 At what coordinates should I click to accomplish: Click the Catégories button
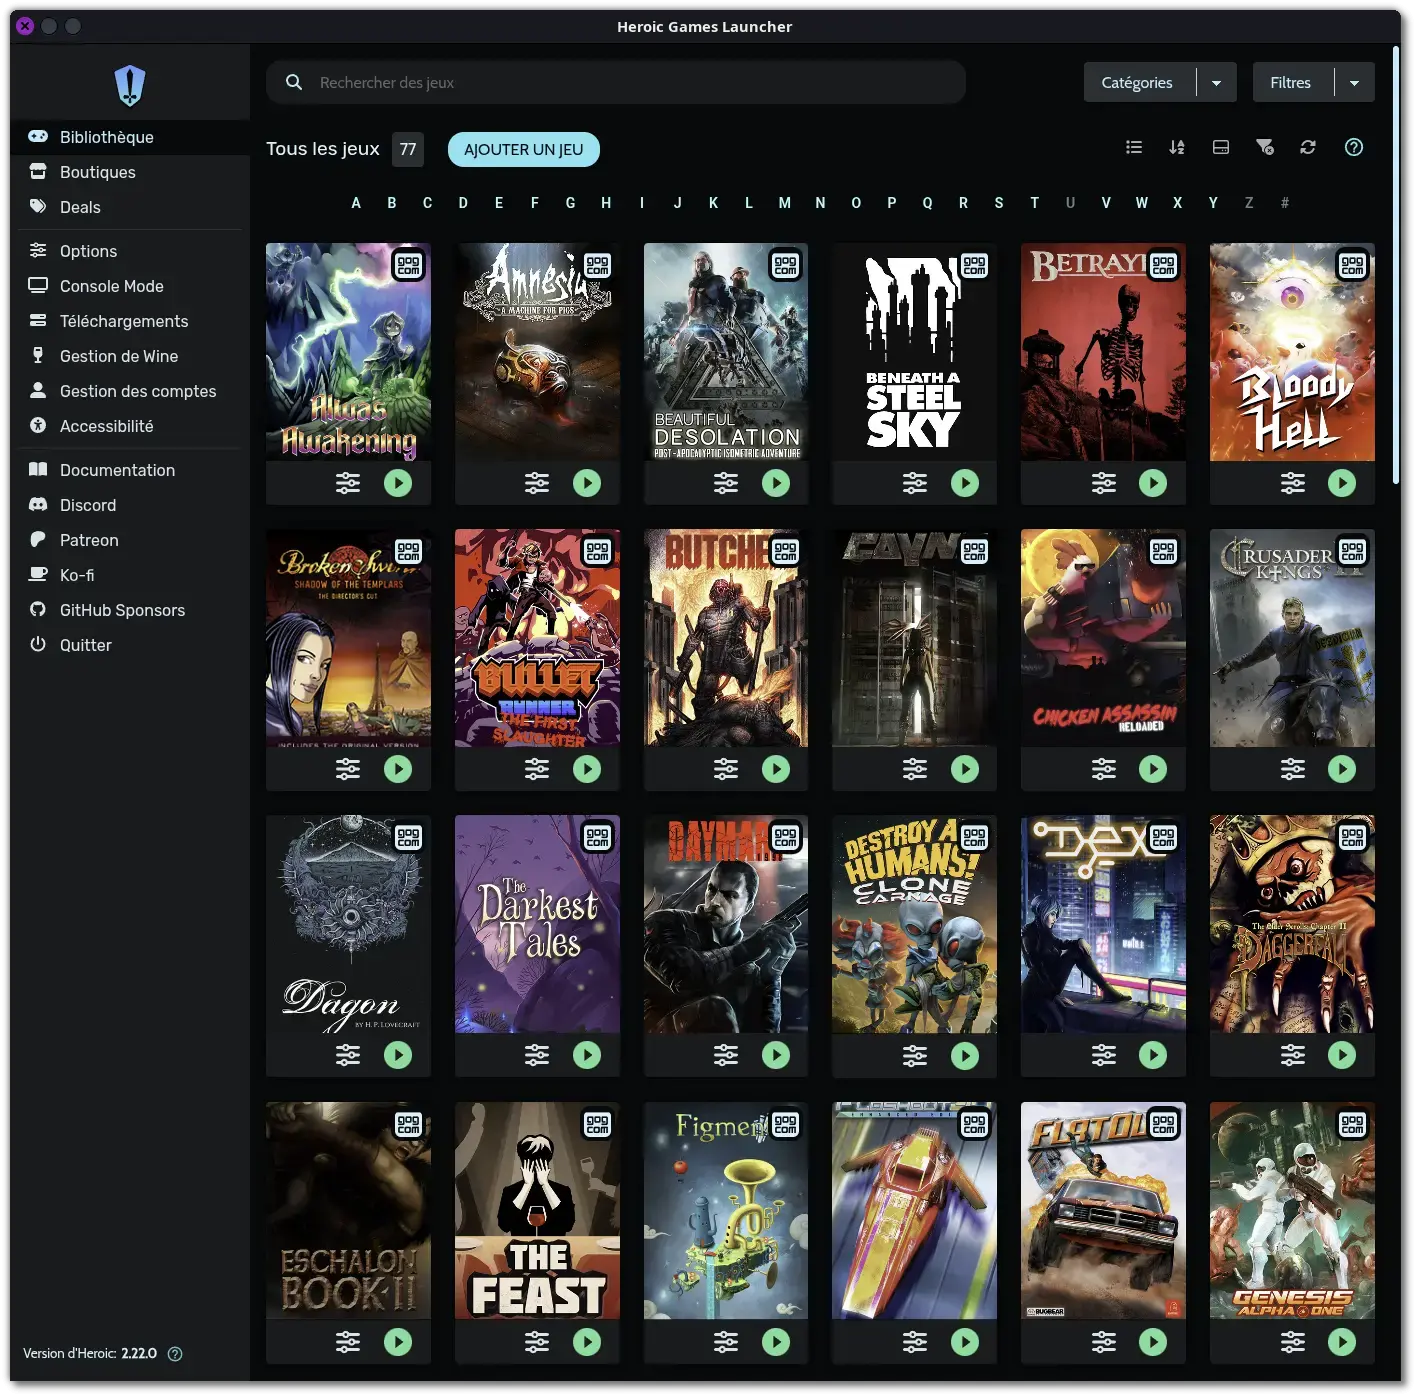click(1137, 82)
